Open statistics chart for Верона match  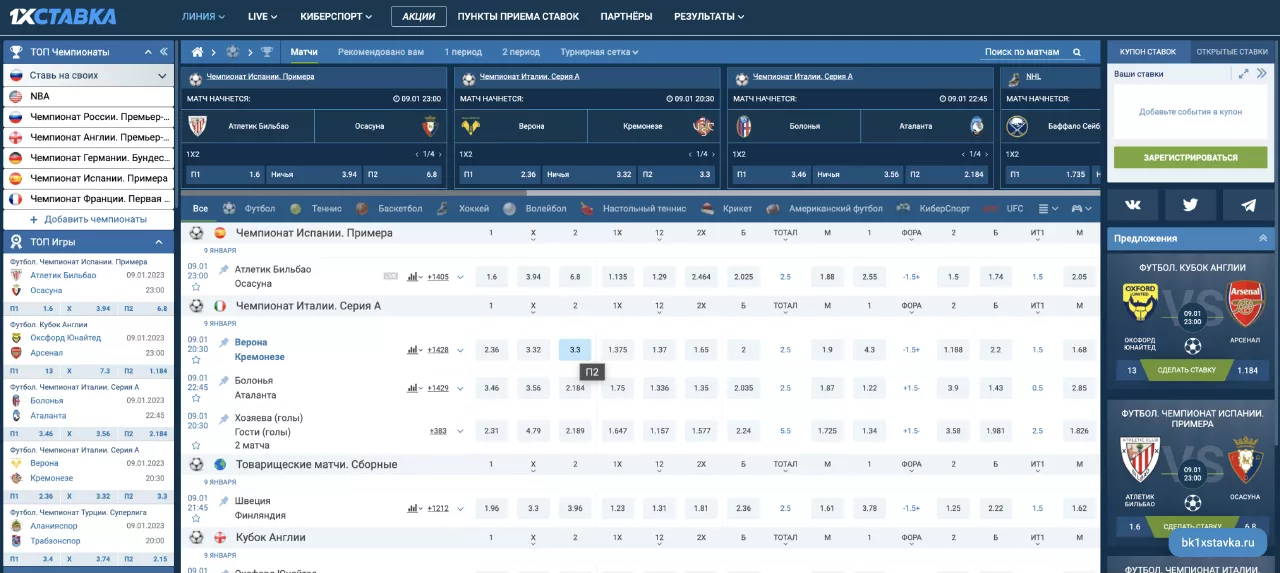(x=414, y=350)
